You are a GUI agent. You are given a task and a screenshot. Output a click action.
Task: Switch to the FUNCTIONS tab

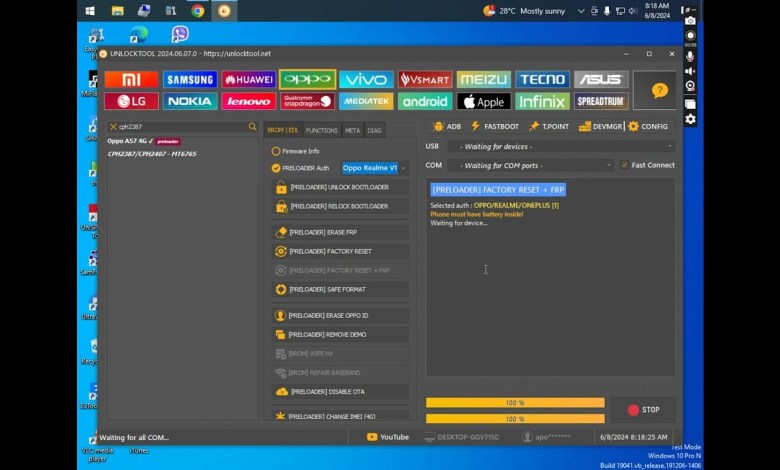coord(321,130)
